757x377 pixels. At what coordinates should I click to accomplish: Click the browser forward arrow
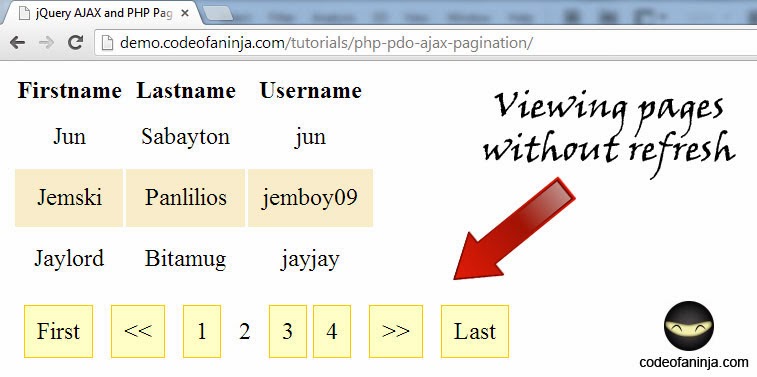click(x=46, y=42)
